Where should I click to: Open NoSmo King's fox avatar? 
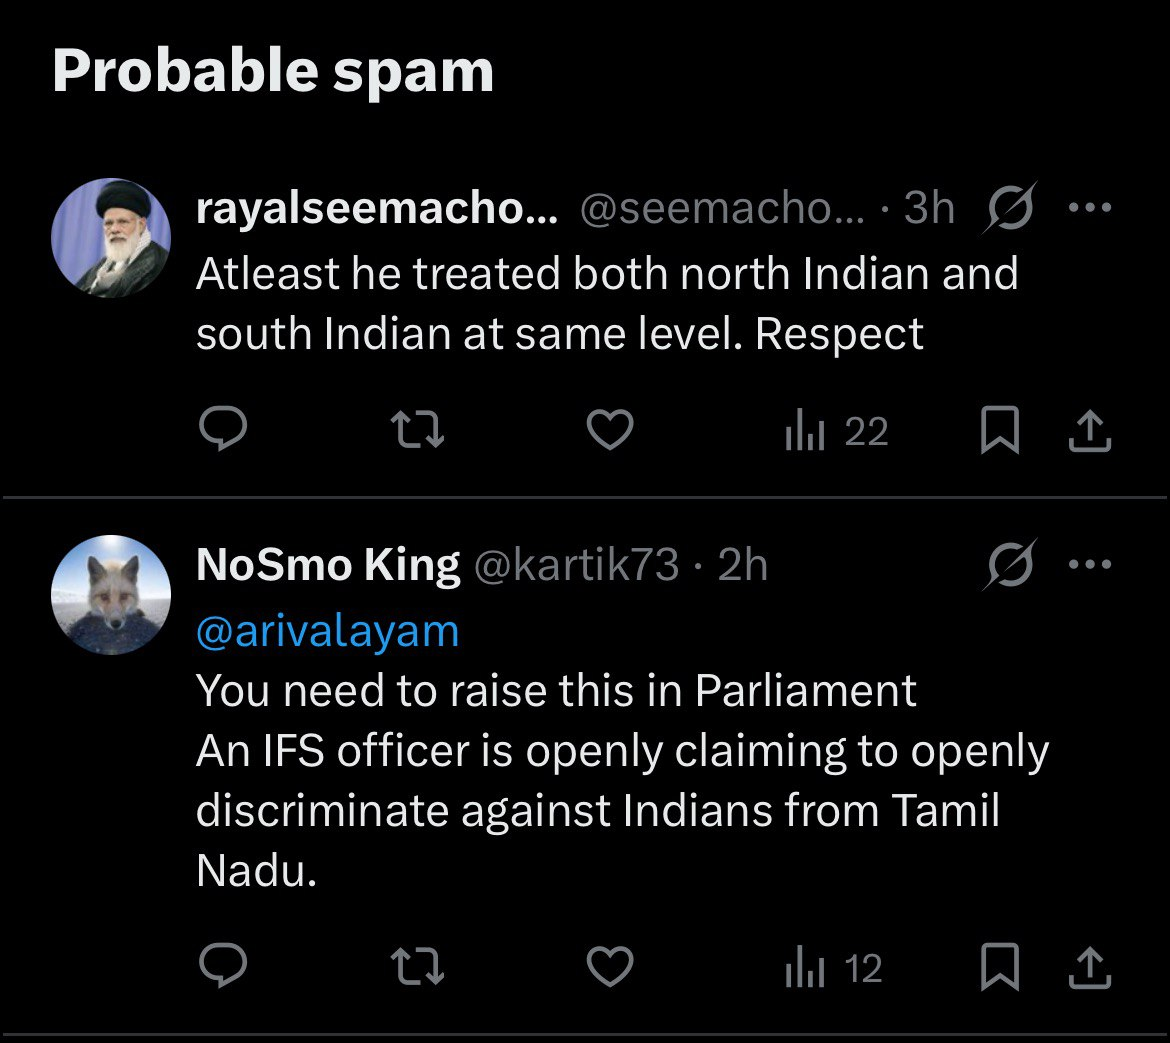coord(111,595)
